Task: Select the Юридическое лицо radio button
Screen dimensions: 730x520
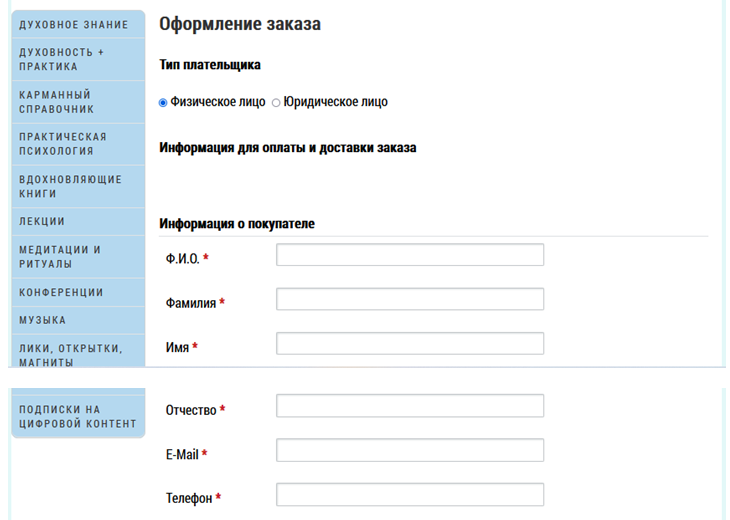Action: click(277, 102)
